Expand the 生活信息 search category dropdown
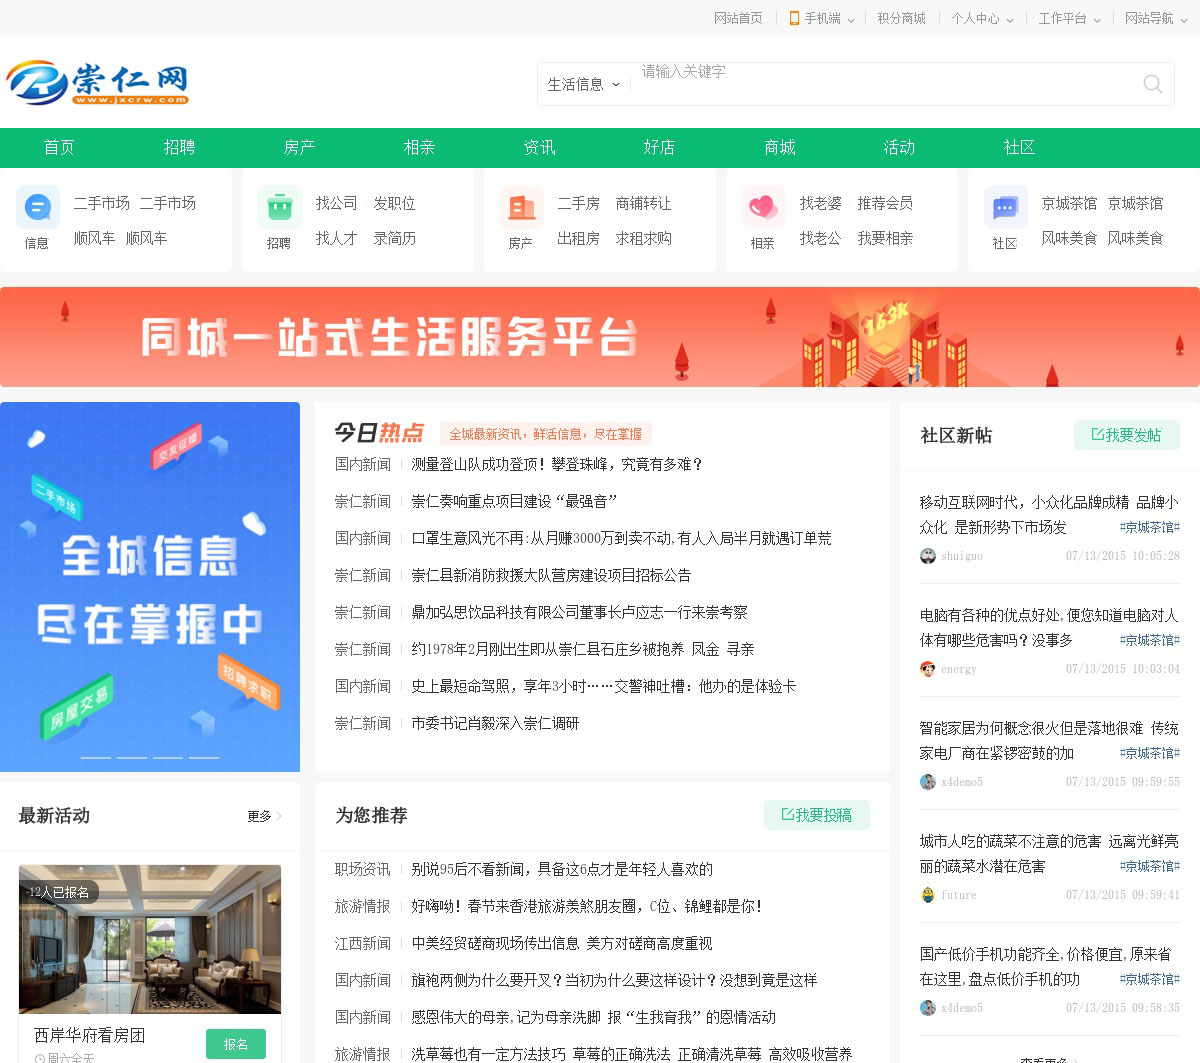Viewport: 1200px width, 1063px height. click(x=583, y=85)
